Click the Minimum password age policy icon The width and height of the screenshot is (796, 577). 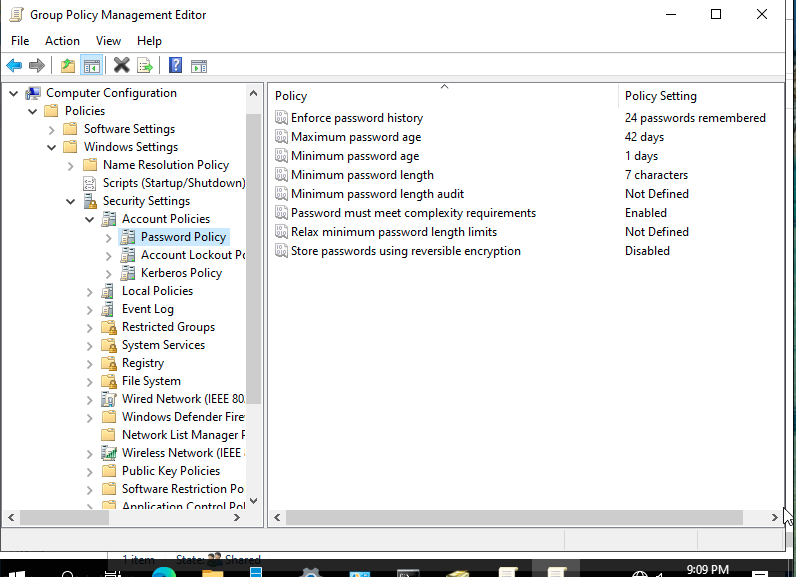point(281,156)
